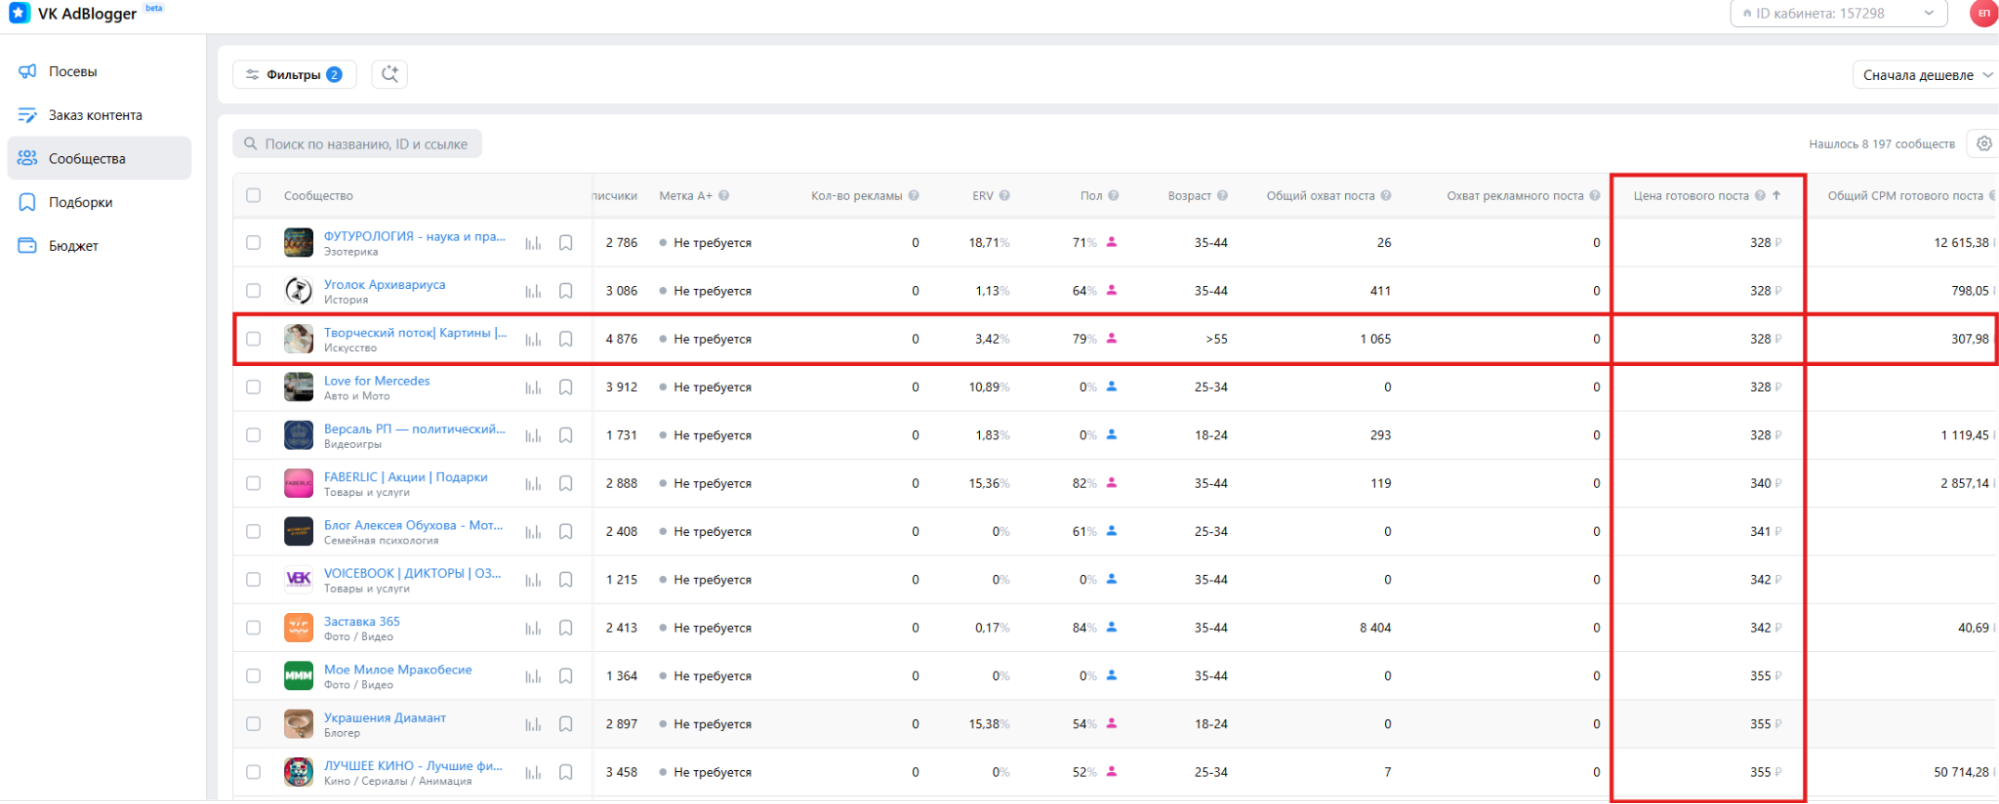Bookmark the Уголок Архивариуса community
Viewport: 1999px width, 804px height.
point(566,291)
